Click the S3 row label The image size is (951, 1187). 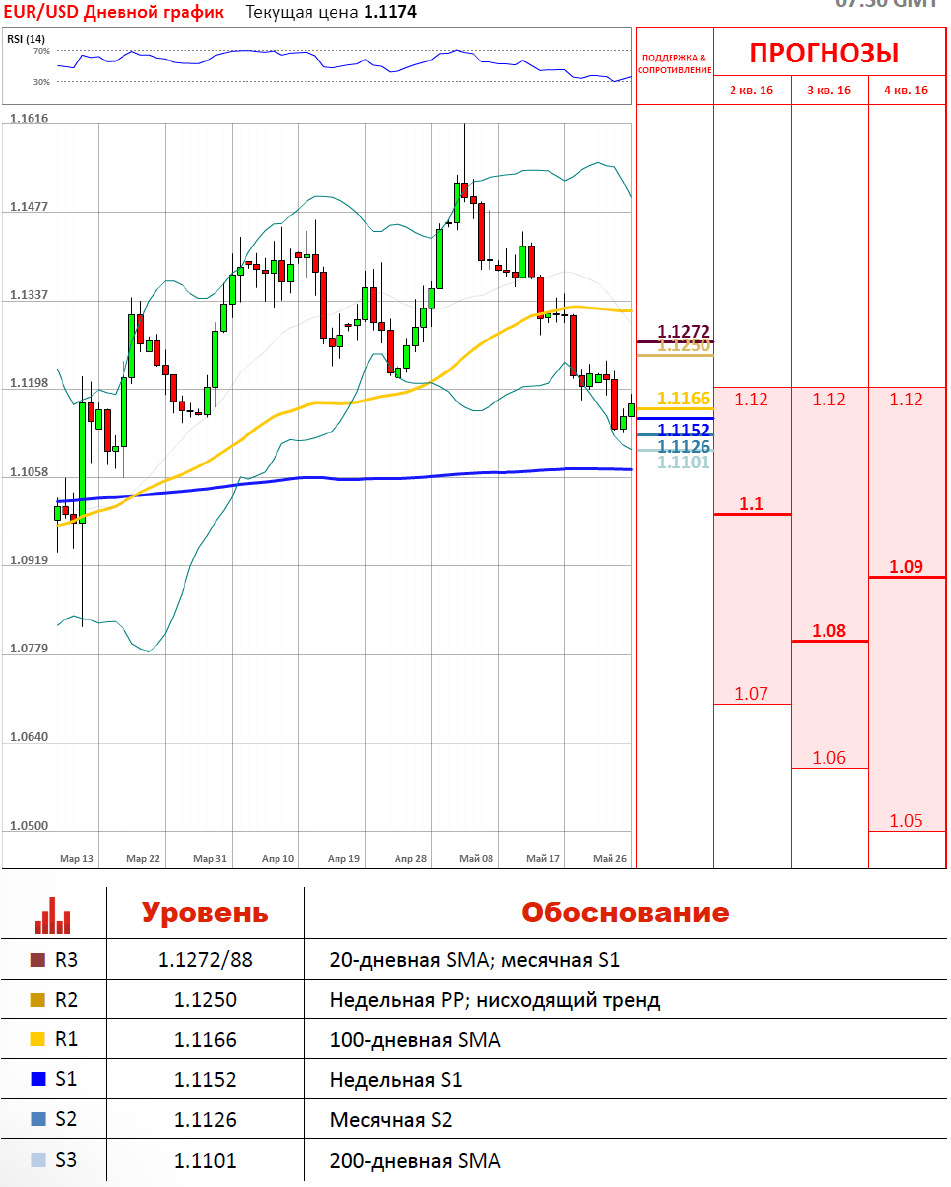67,1160
